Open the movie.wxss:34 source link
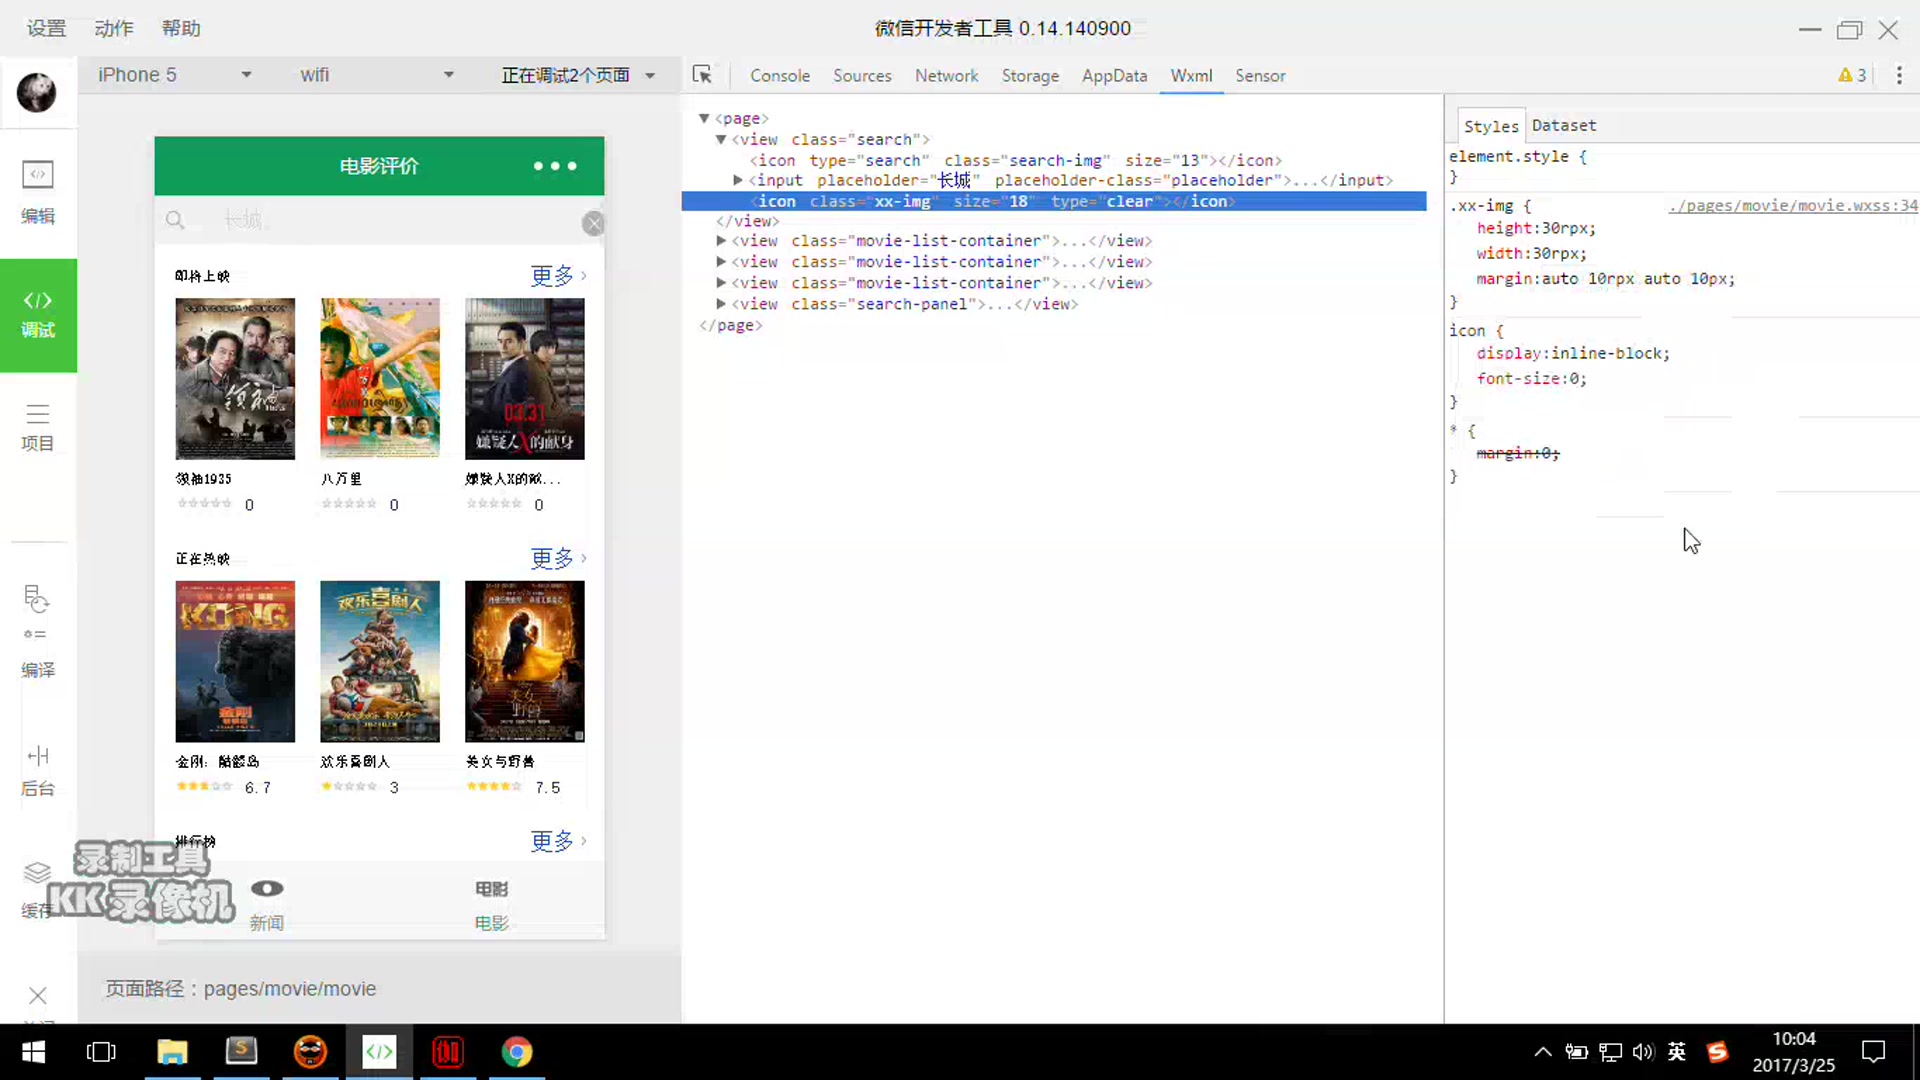This screenshot has height=1080, width=1920. coord(1792,206)
